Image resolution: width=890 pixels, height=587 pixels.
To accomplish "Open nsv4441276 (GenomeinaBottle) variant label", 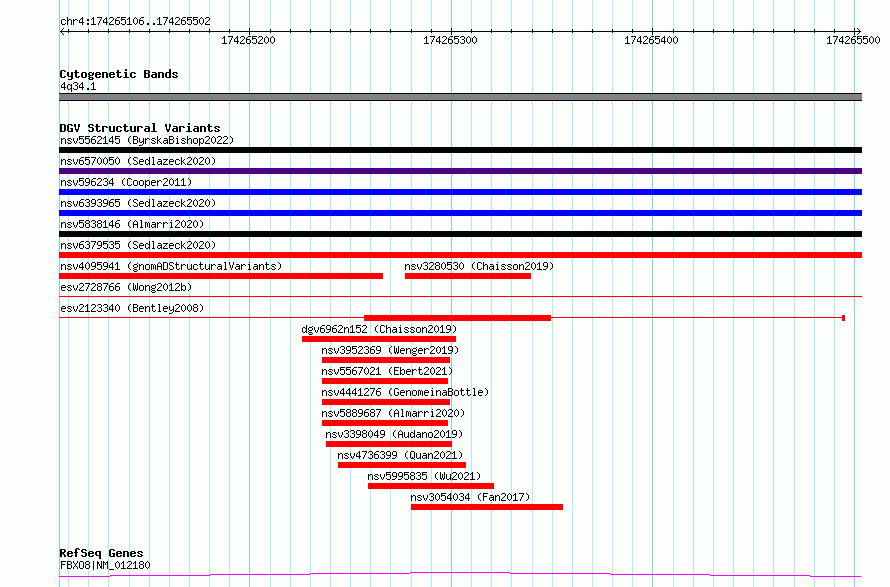I will click(x=405, y=392).
